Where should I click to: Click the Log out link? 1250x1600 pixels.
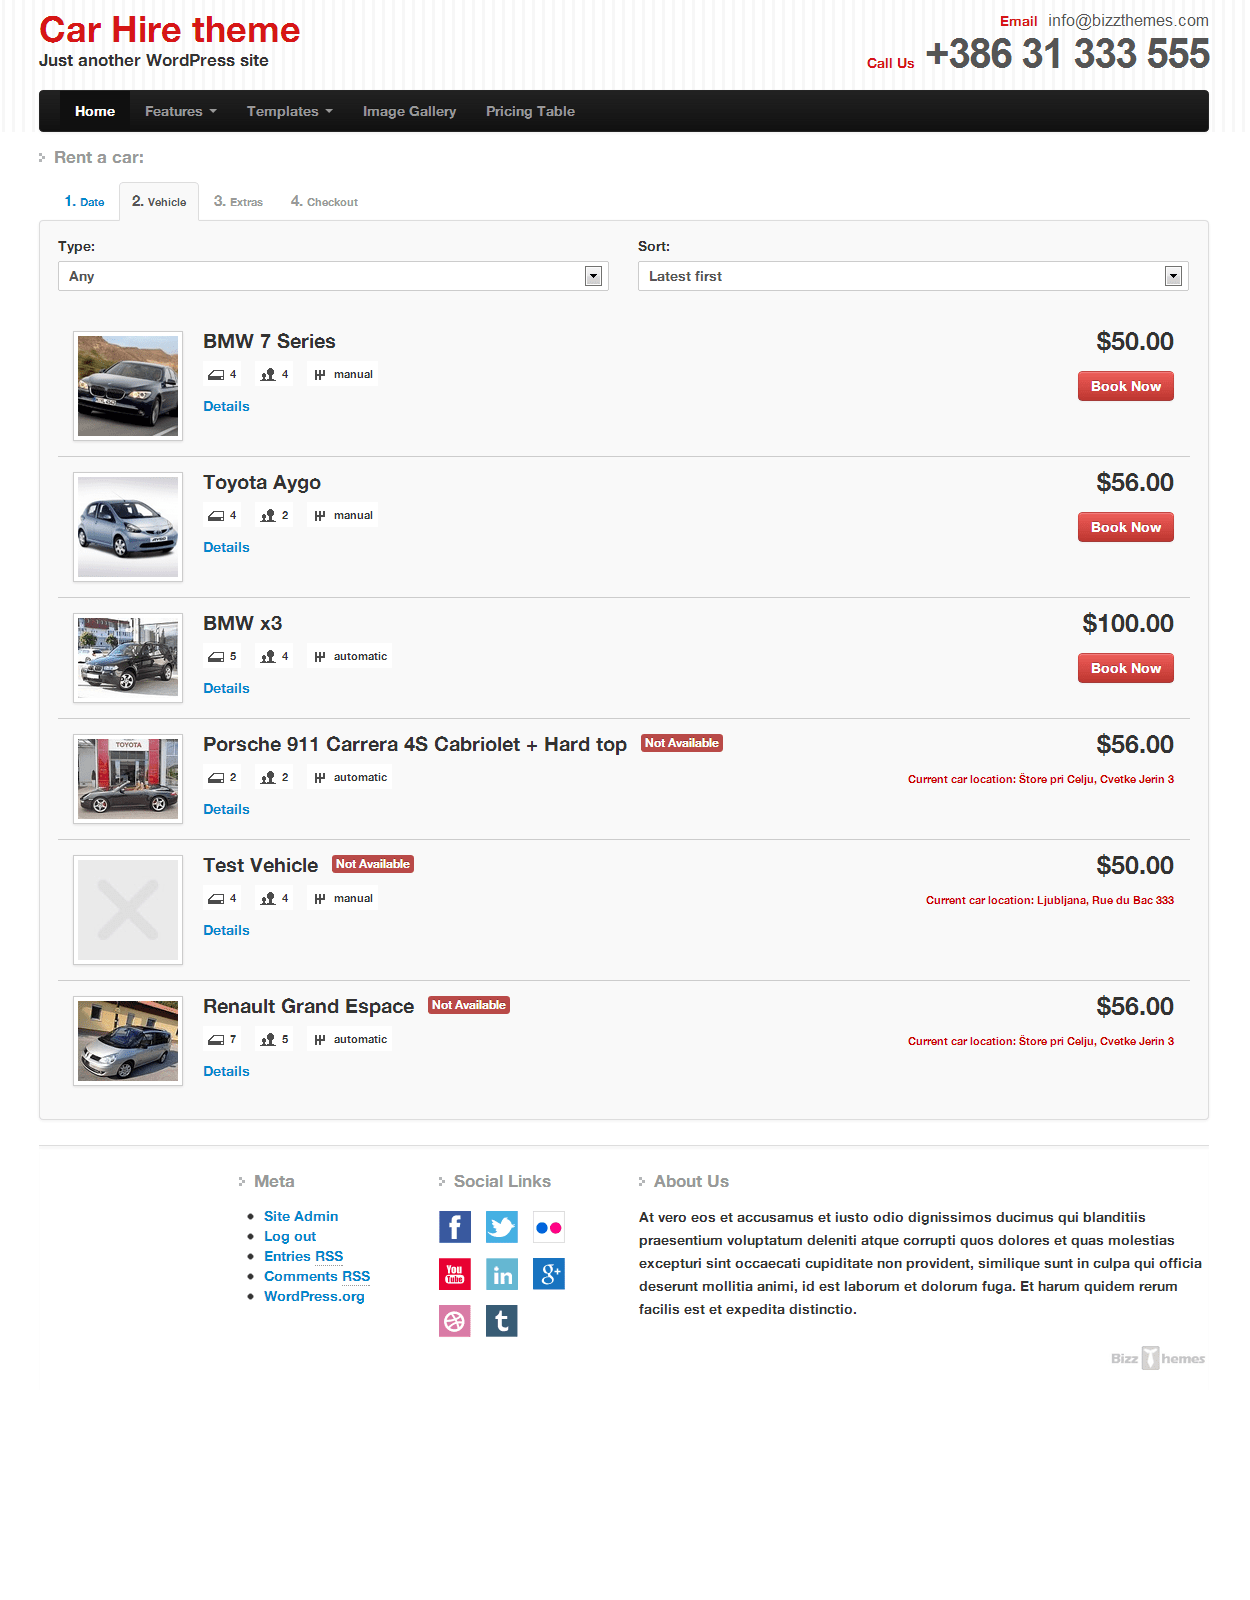[x=290, y=1236]
